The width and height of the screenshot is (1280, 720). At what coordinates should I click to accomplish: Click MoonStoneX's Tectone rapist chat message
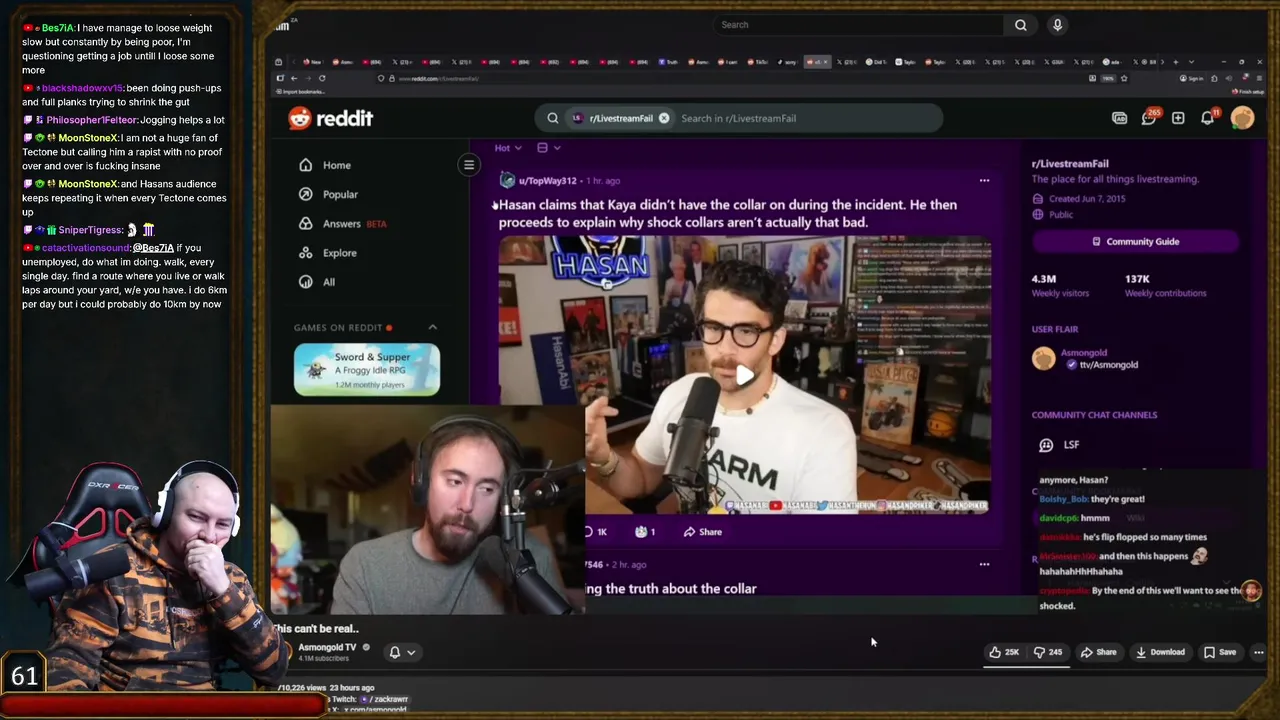[x=124, y=152]
